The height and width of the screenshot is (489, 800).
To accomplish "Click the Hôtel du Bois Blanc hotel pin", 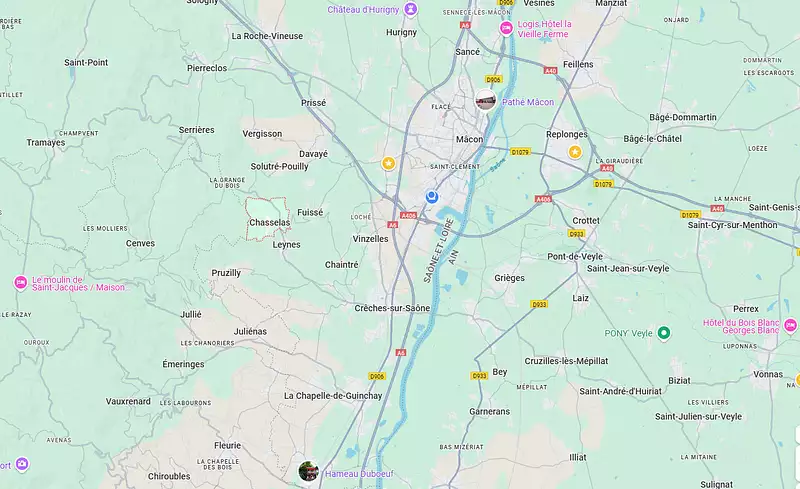I will [790, 325].
